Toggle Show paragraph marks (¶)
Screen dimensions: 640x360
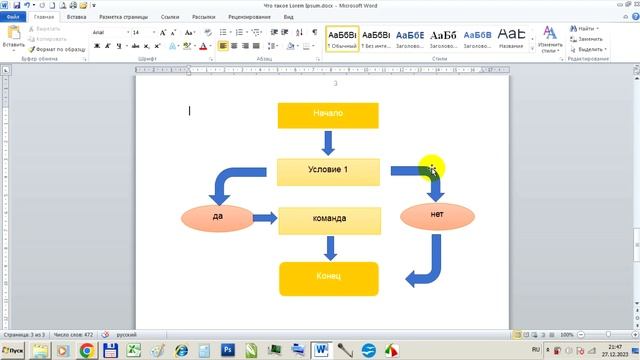coord(314,32)
